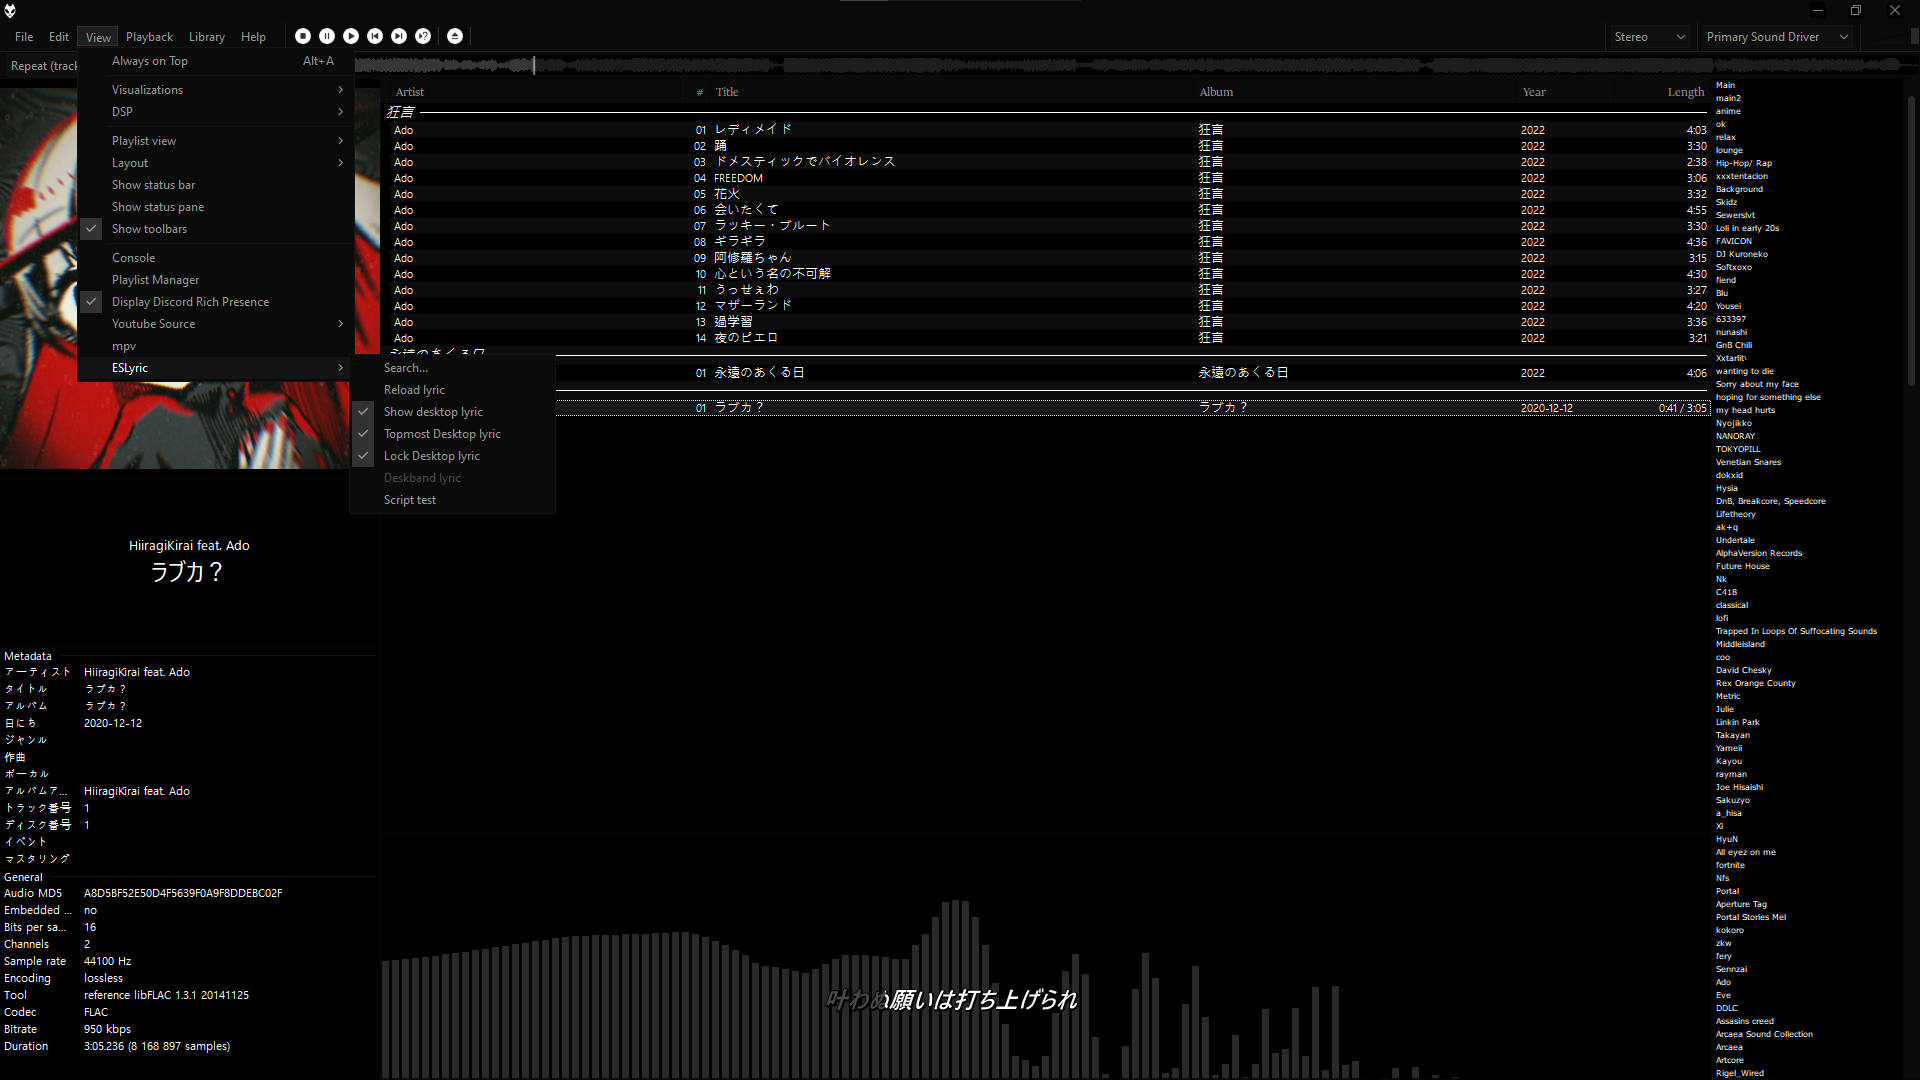Open a file with the eject icon
The width and height of the screenshot is (1920, 1080).
click(x=455, y=36)
